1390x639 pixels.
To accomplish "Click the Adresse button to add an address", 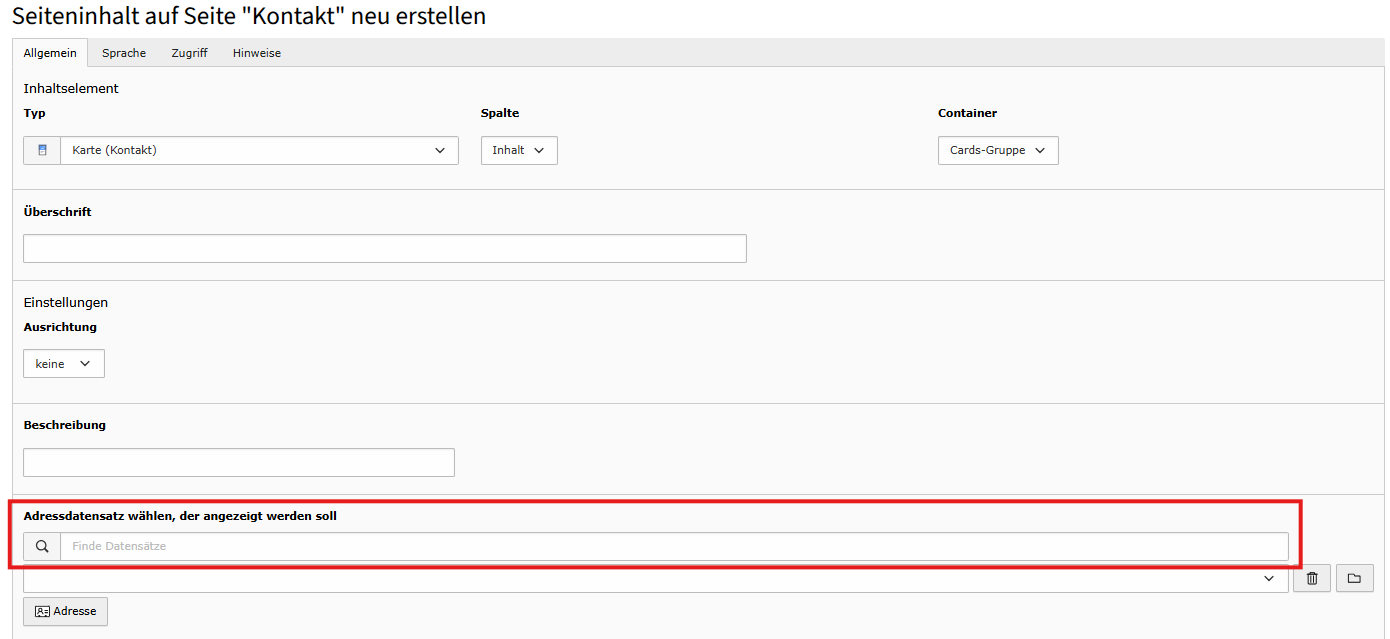I will pos(65,611).
